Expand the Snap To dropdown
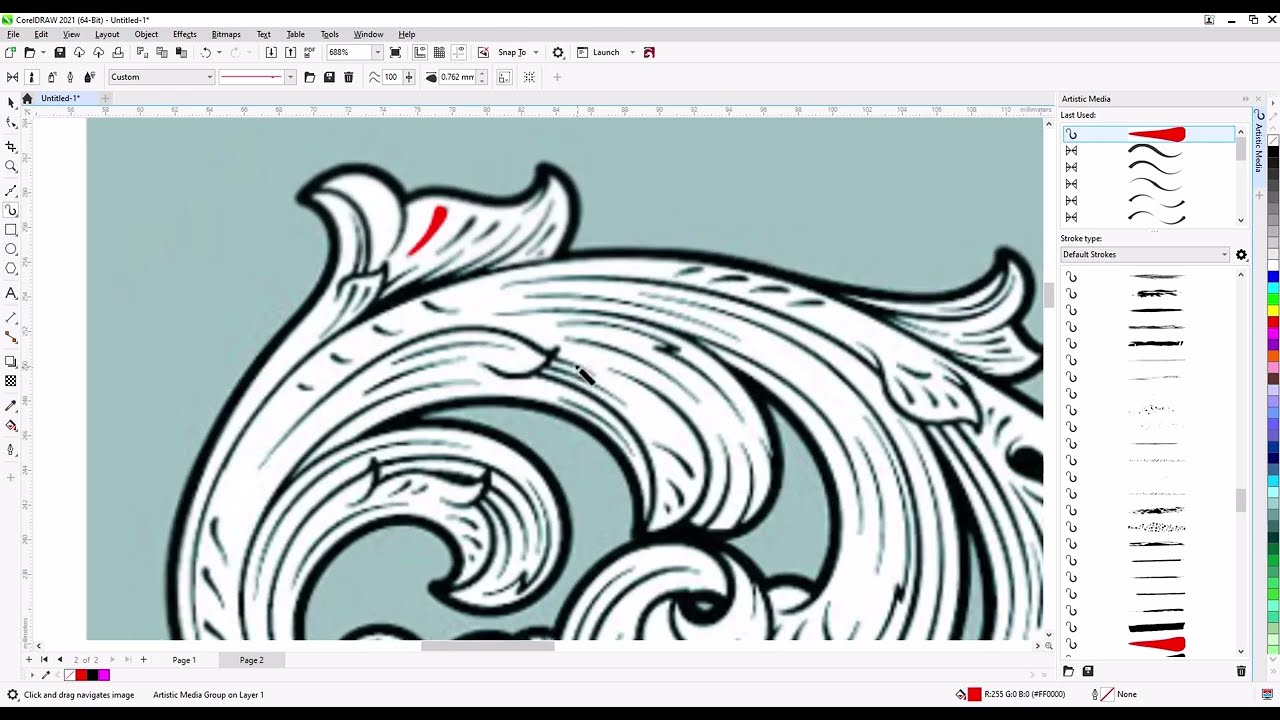Screen dimensions: 1280x720 click(536, 52)
